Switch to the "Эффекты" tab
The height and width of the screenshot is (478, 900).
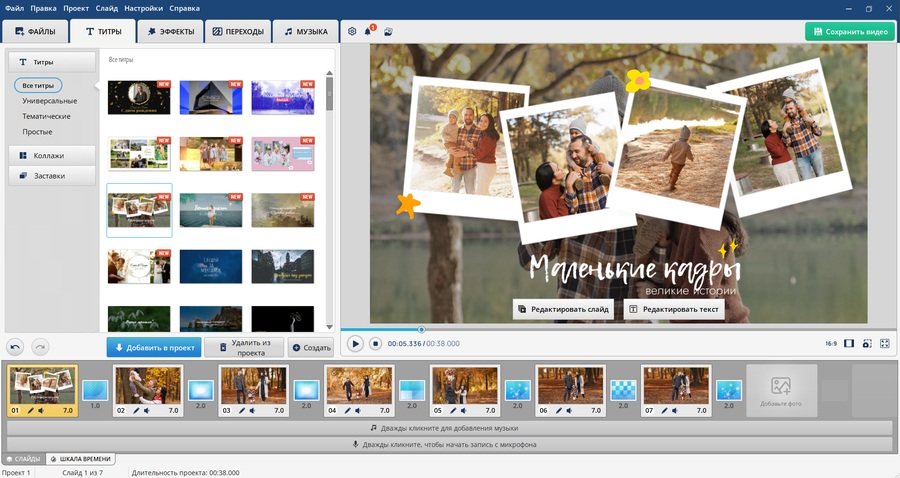(x=170, y=32)
